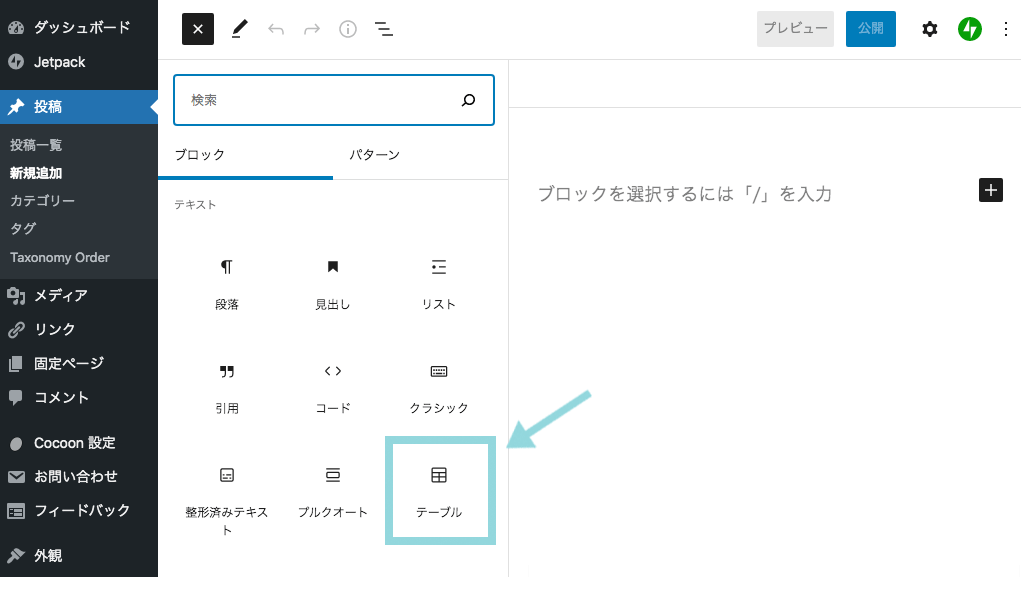Insert the クラシック classic block
Screen dimensions: 1021x601
click(439, 389)
